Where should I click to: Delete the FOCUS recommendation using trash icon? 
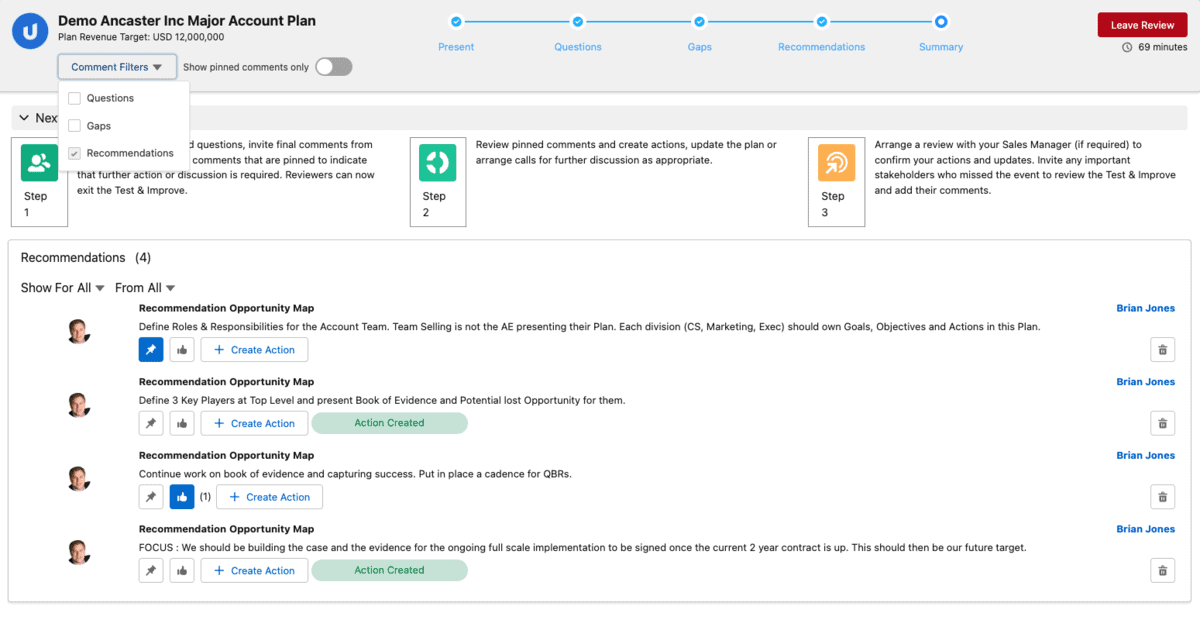pos(1162,571)
